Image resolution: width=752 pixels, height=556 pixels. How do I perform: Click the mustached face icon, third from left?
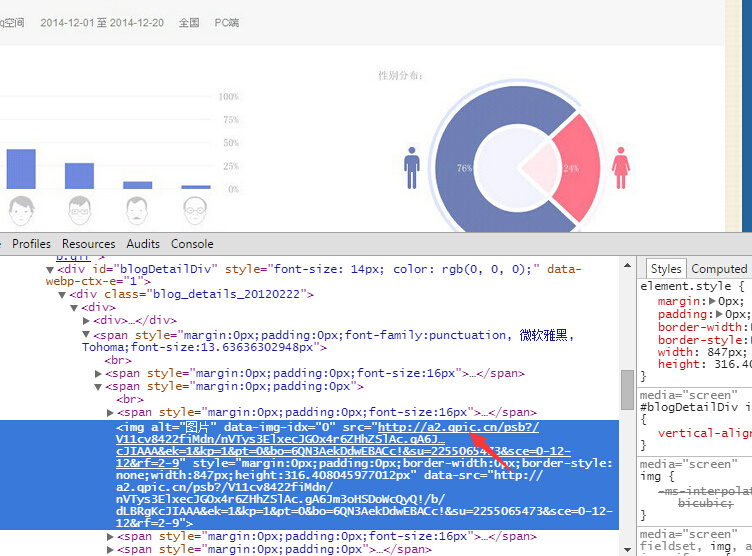pyautogui.click(x=138, y=209)
